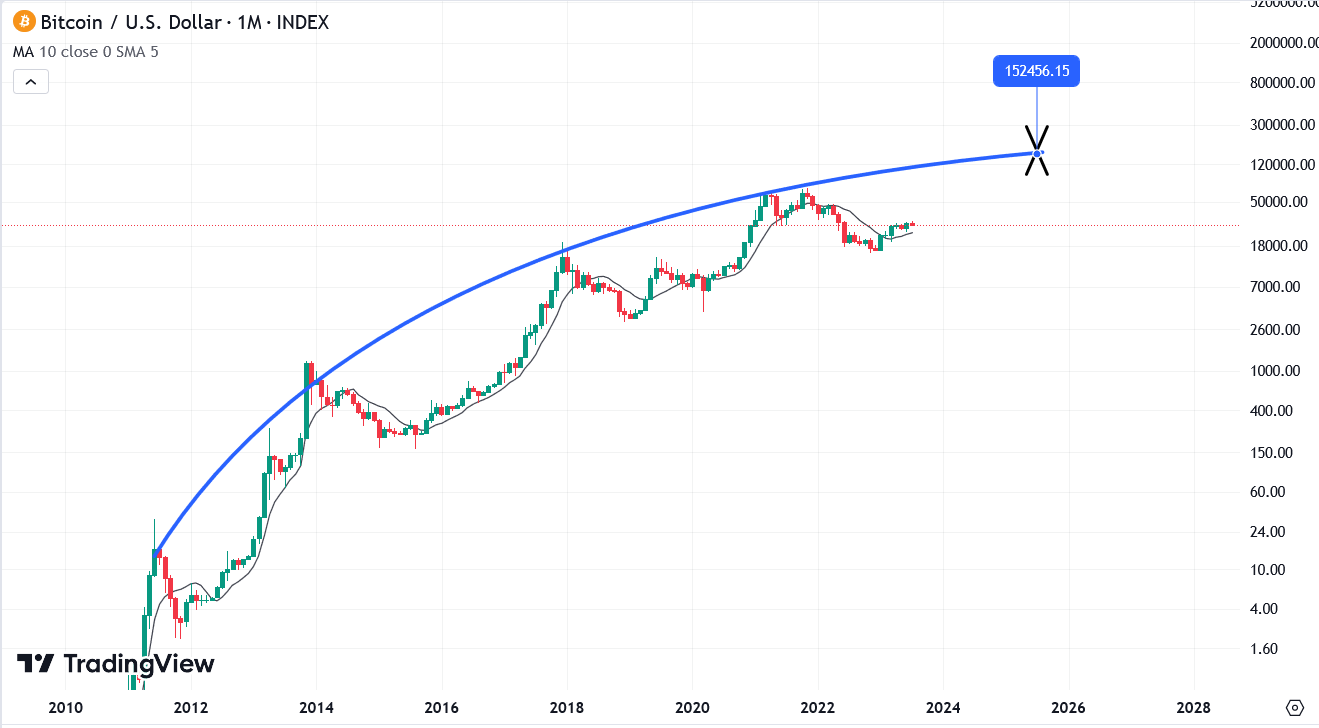Collapse the indicator legend with the chevron
The width and height of the screenshot is (1319, 728).
click(x=30, y=81)
